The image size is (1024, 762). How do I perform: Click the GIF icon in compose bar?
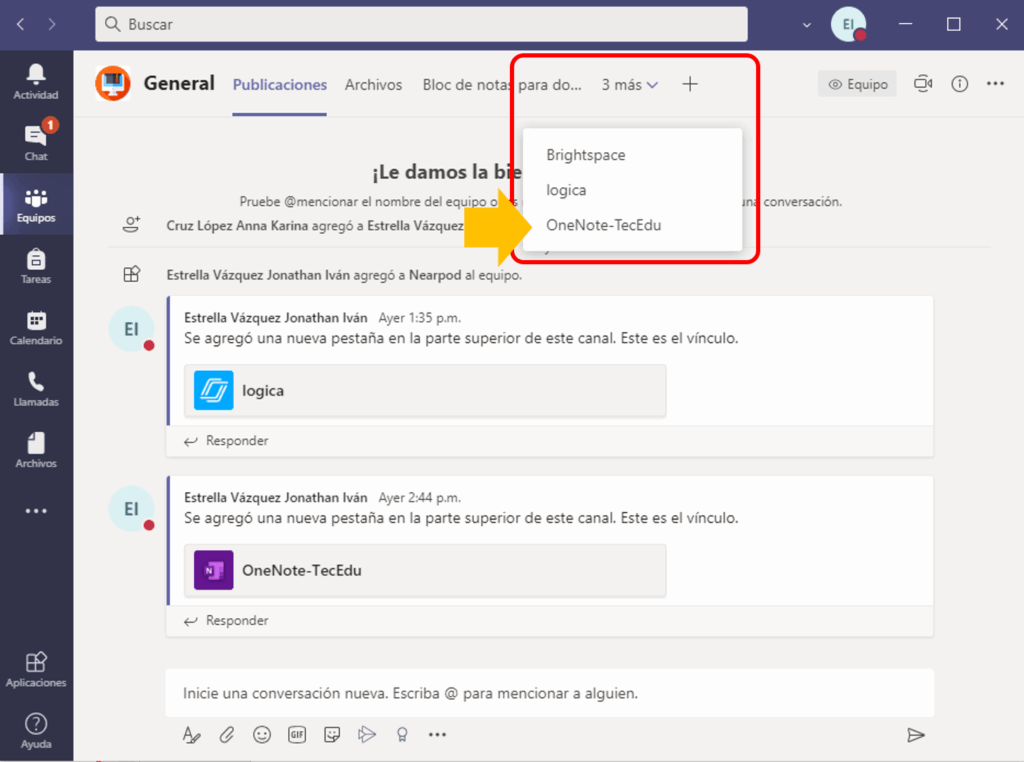[x=297, y=735]
